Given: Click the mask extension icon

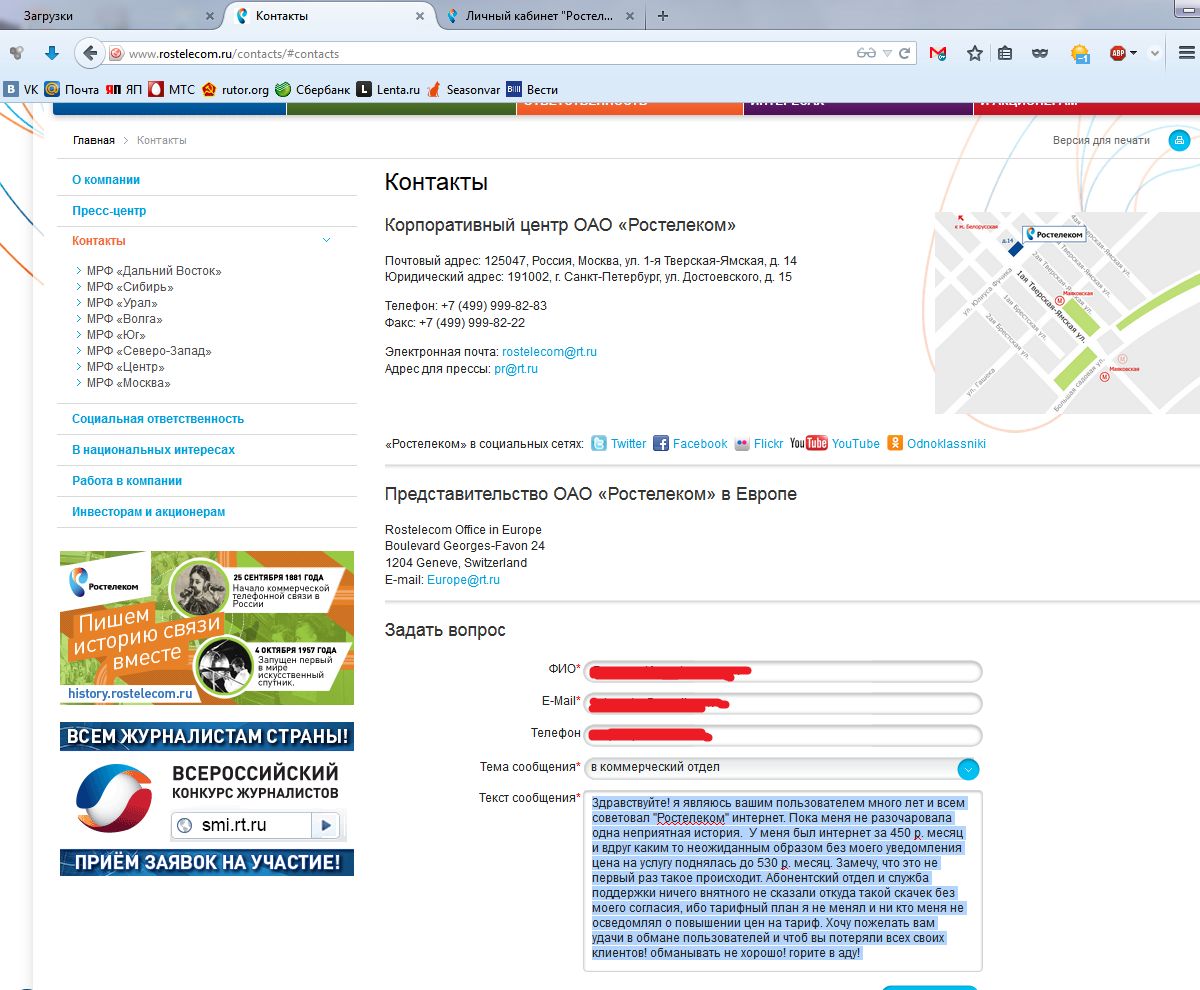Looking at the screenshot, I should coord(1040,54).
